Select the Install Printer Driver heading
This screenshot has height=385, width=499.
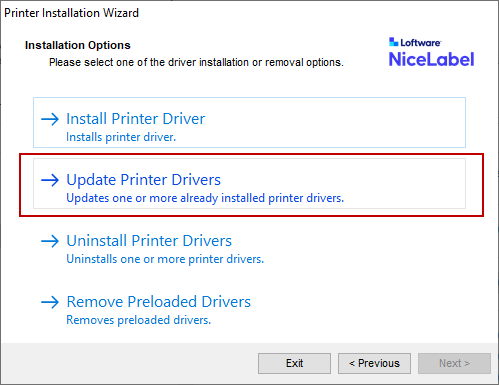click(x=136, y=119)
